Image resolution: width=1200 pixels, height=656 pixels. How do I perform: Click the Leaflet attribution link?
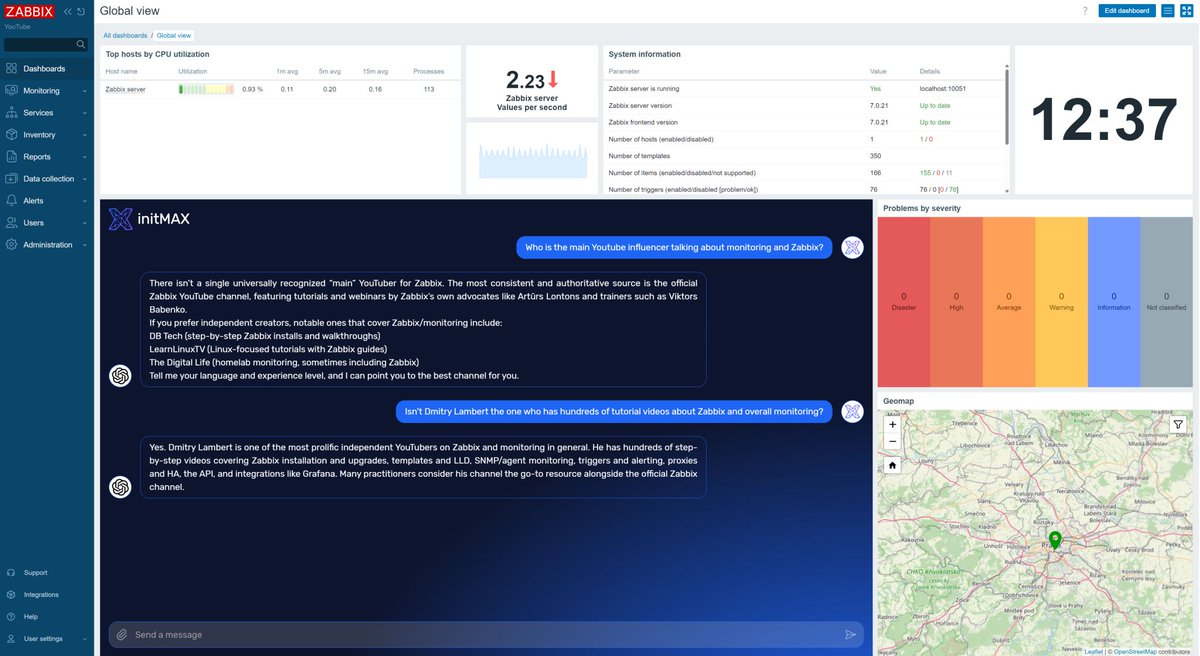click(x=1094, y=651)
